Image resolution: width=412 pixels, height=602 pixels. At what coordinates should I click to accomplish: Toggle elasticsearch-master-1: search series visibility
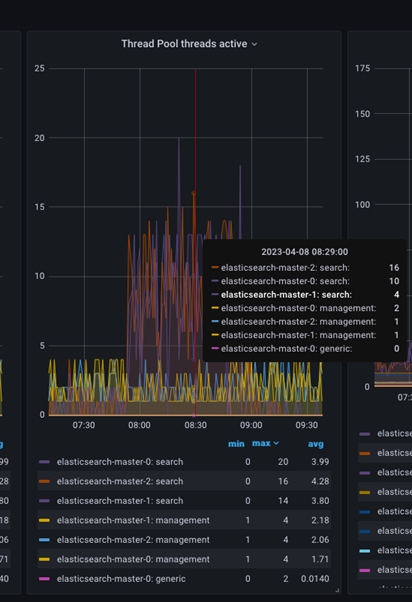coord(120,501)
